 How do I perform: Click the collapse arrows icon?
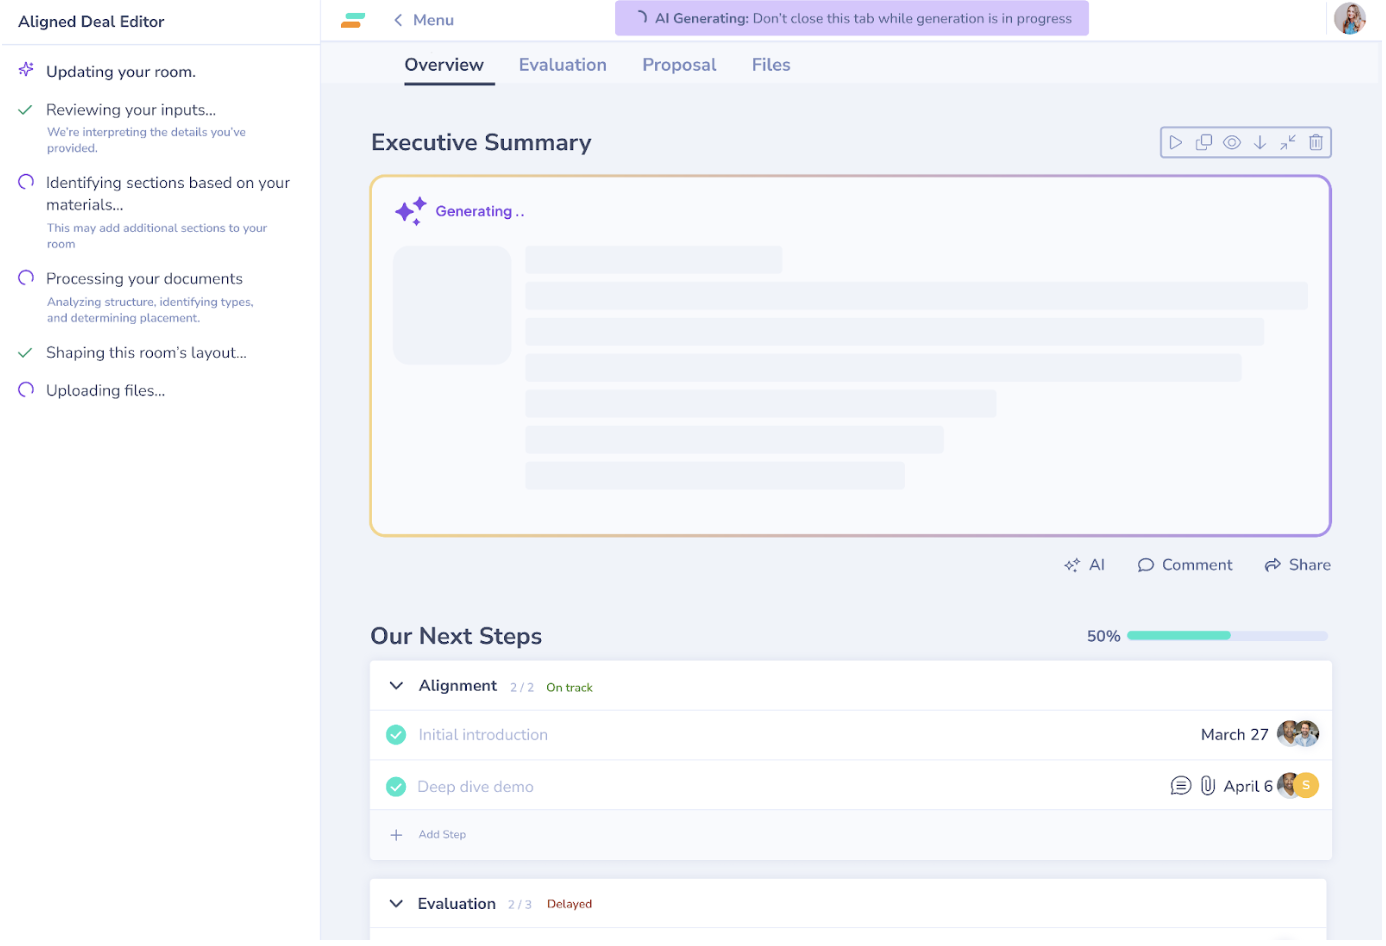click(1288, 143)
